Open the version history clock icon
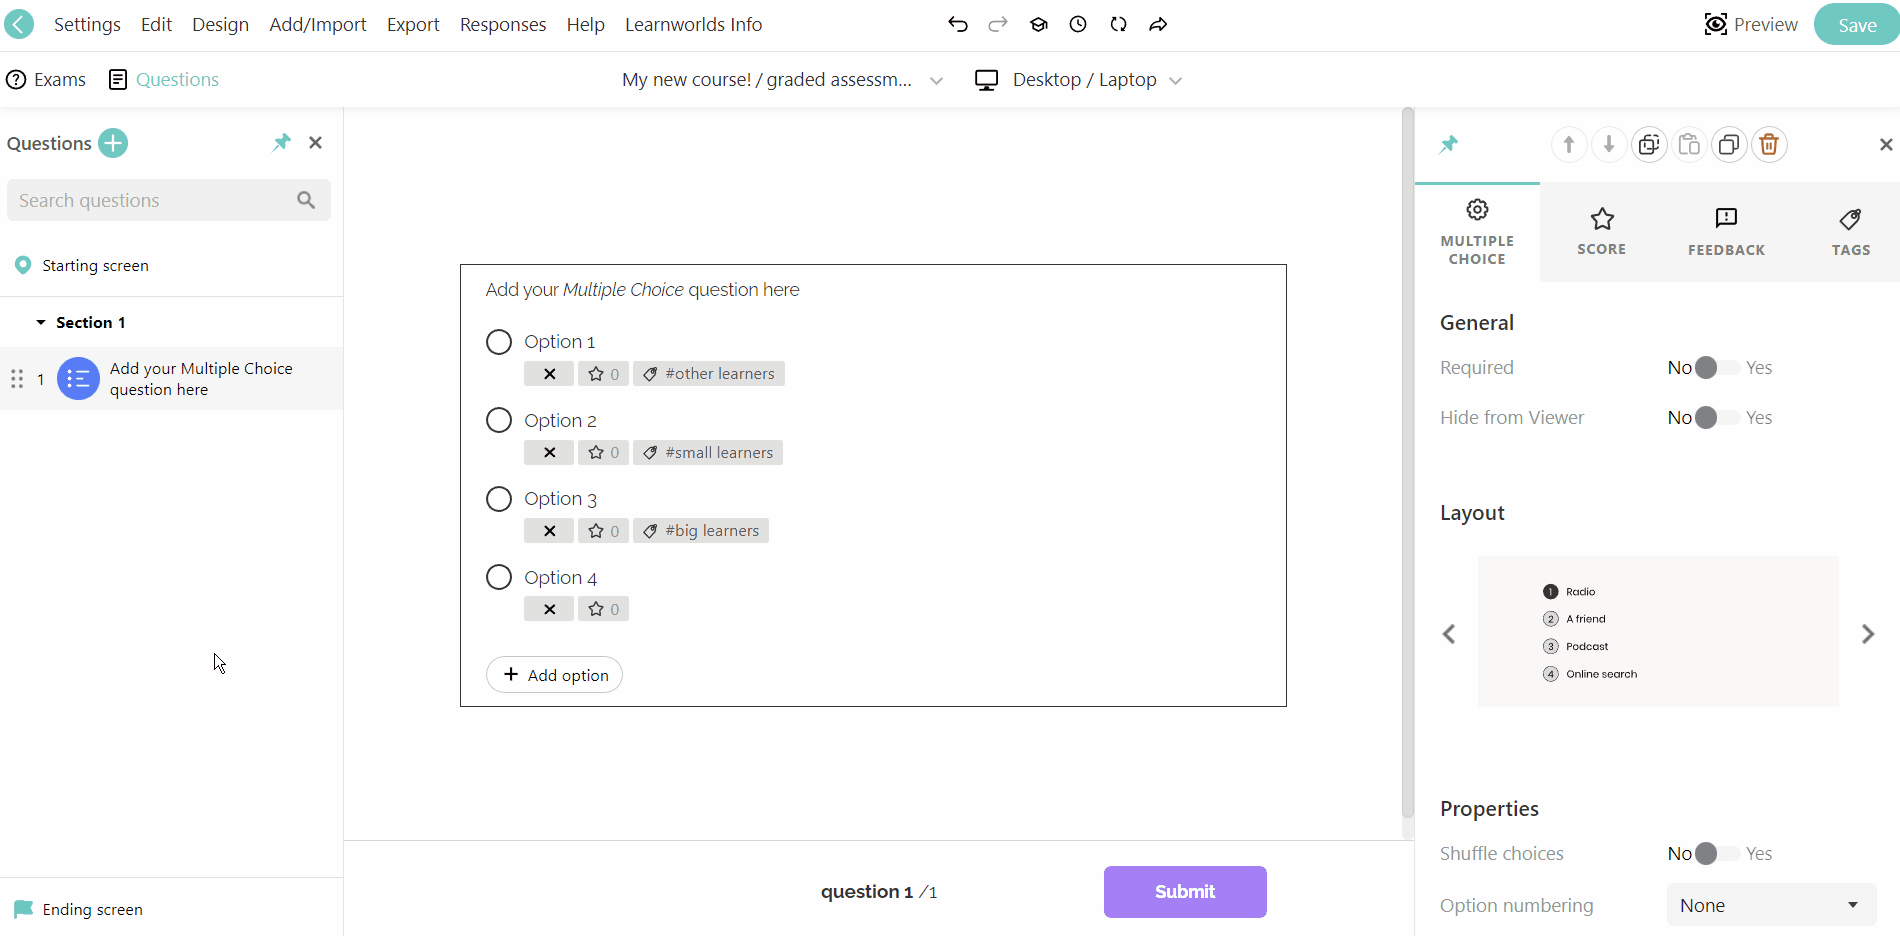The height and width of the screenshot is (936, 1900). (x=1077, y=24)
